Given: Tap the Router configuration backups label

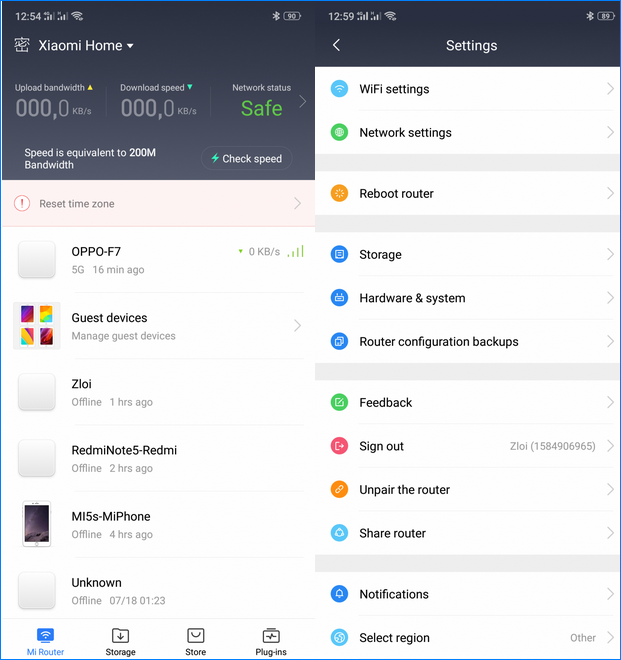Looking at the screenshot, I should click(439, 341).
